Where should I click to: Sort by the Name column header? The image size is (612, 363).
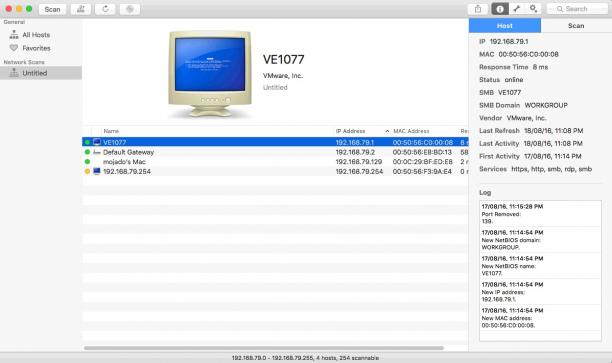111,131
